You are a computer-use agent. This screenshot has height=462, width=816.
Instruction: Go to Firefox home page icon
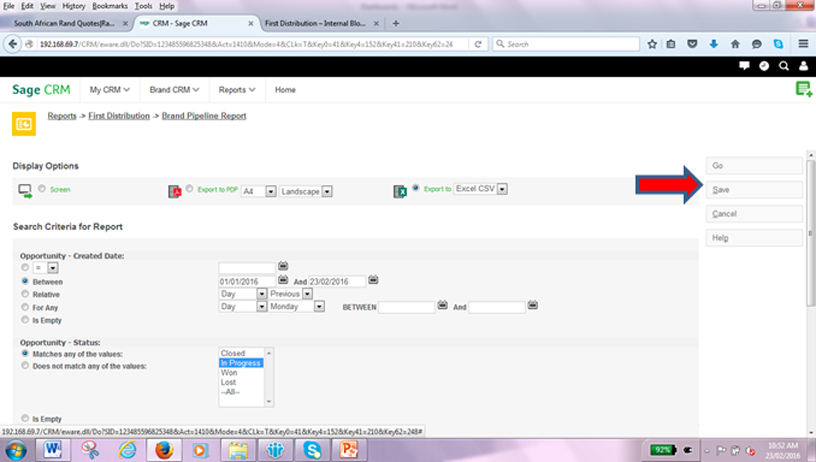(735, 44)
